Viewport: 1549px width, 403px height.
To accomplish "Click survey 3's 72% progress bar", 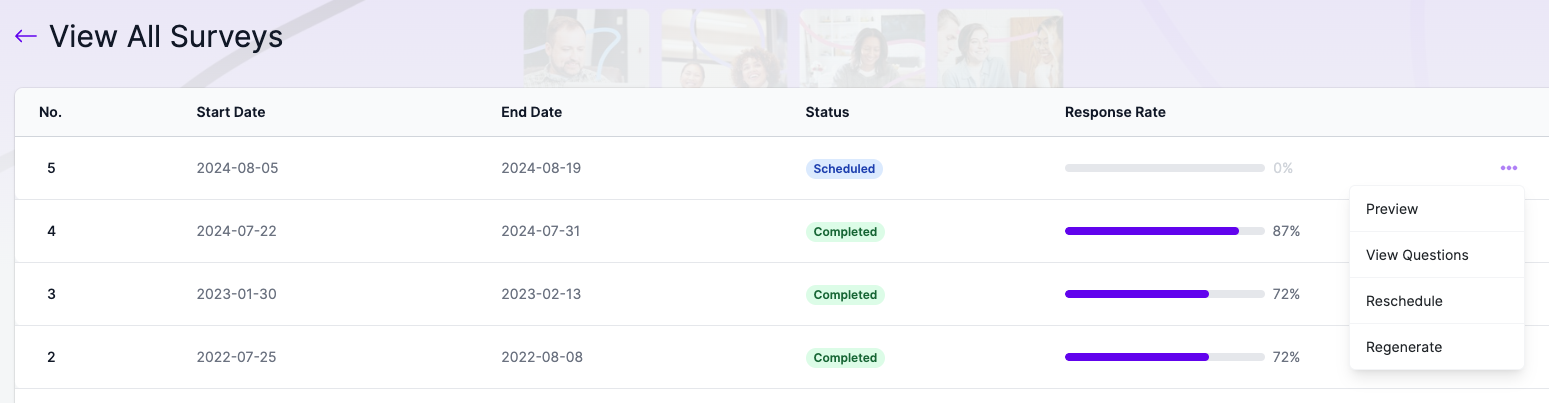I will click(1164, 294).
